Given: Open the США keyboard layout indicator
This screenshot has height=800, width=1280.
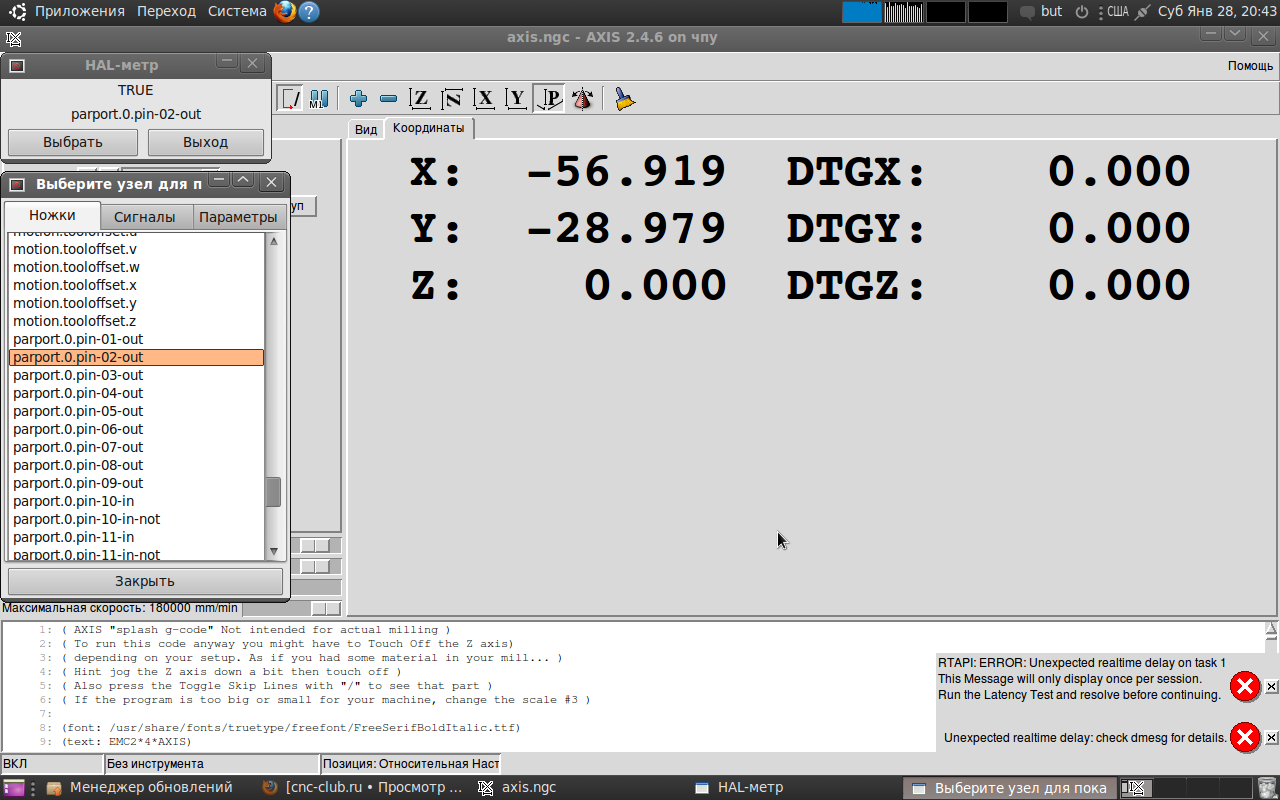Looking at the screenshot, I should 1117,12.
